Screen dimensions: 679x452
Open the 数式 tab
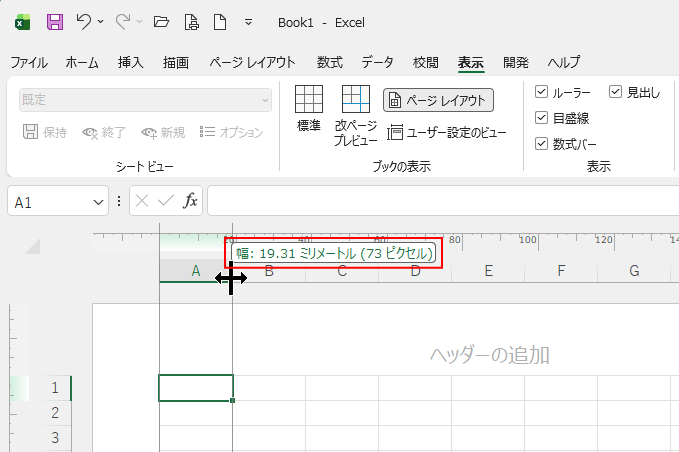330,62
